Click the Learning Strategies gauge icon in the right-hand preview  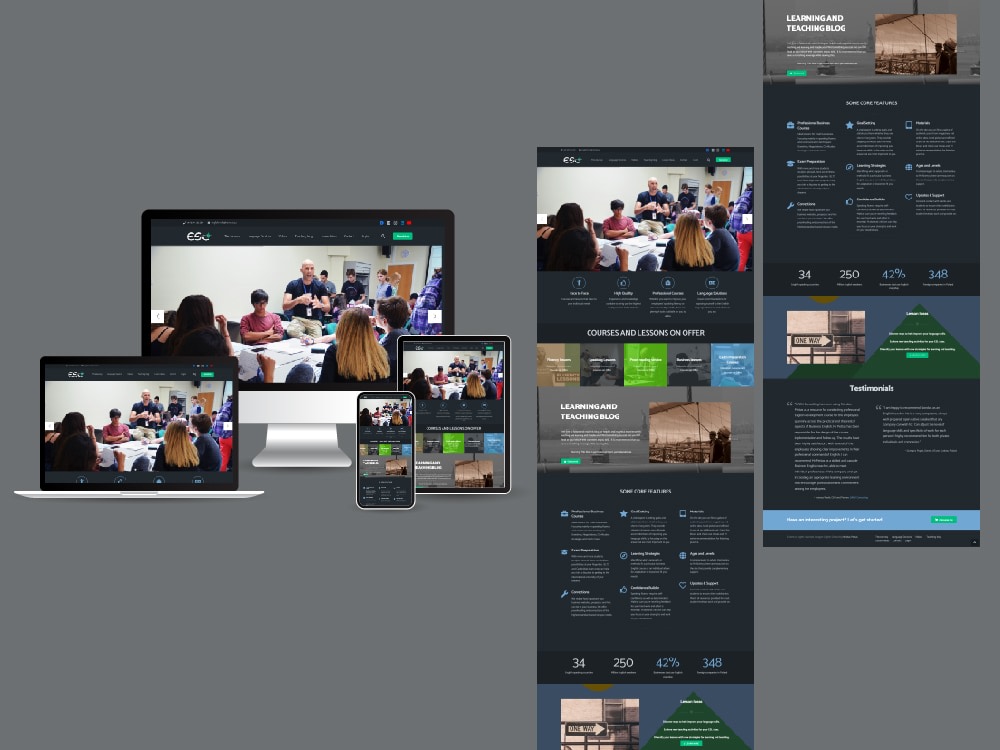[849, 167]
